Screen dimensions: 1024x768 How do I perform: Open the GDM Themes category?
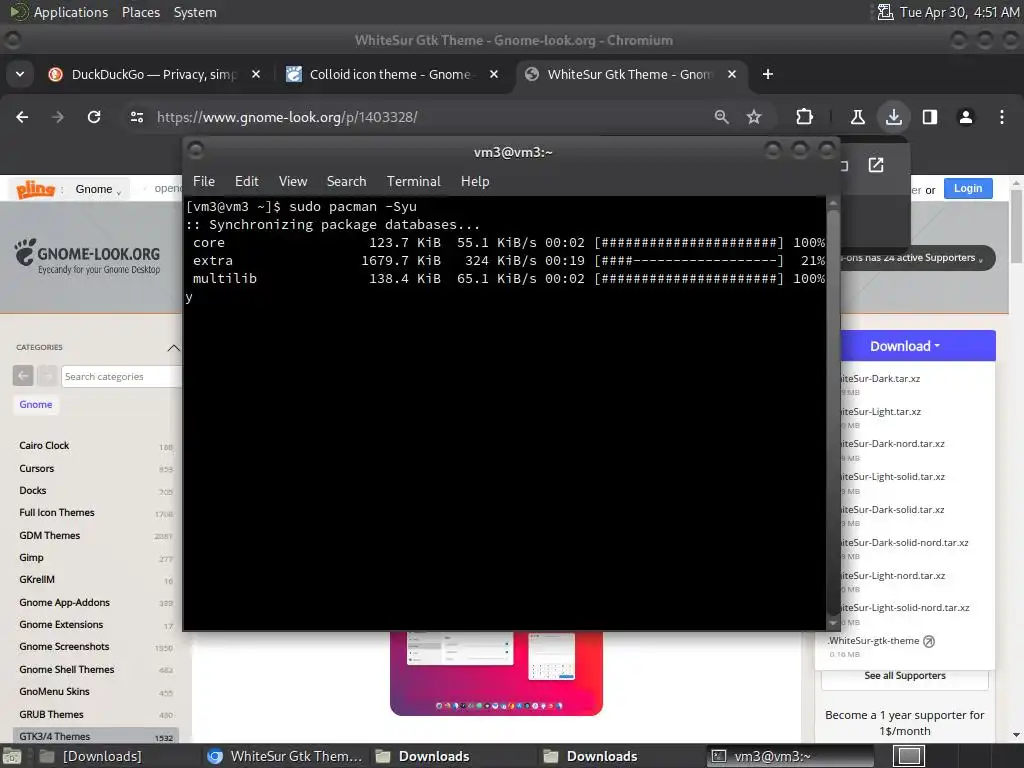50,536
